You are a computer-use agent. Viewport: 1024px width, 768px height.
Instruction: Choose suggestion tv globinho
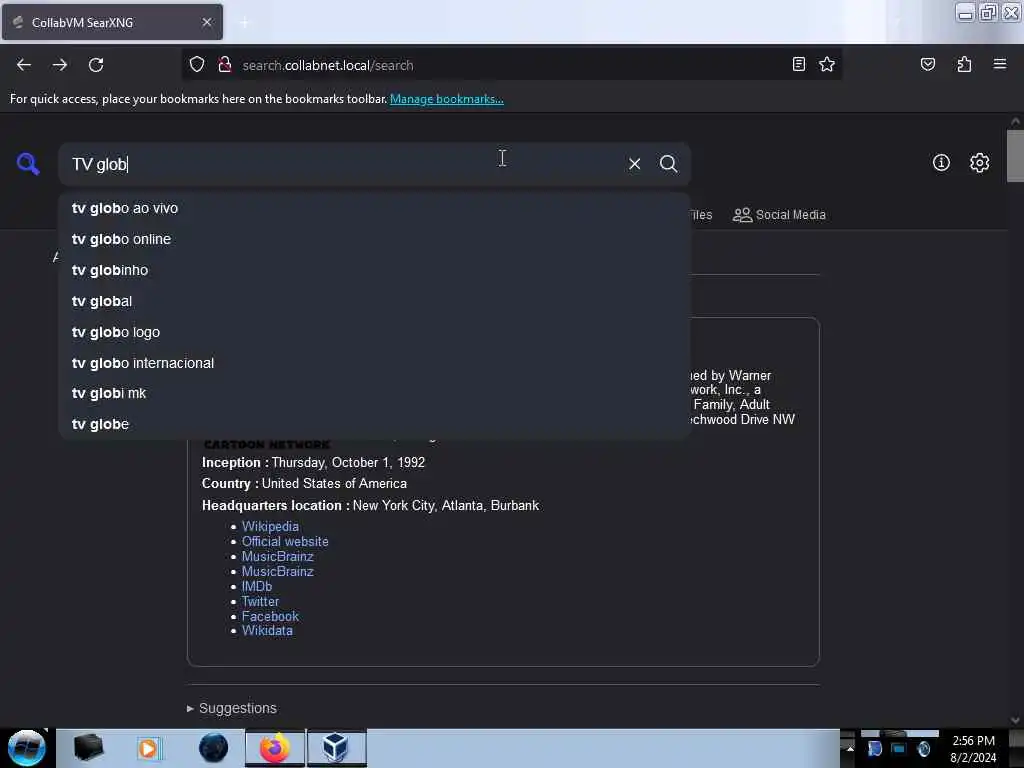point(374,270)
